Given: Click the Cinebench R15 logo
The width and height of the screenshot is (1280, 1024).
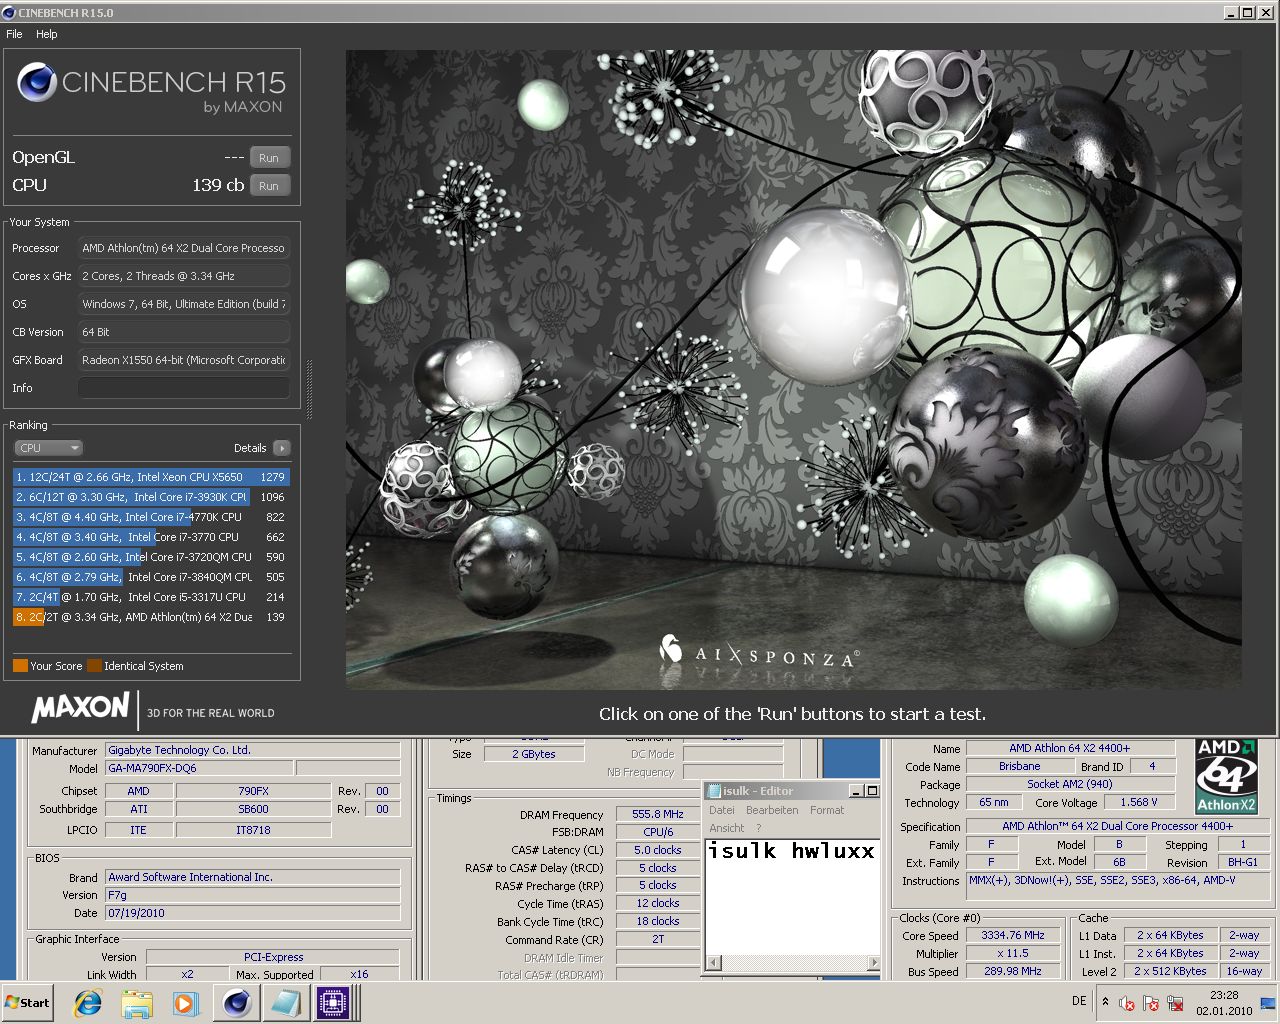Looking at the screenshot, I should click(151, 88).
